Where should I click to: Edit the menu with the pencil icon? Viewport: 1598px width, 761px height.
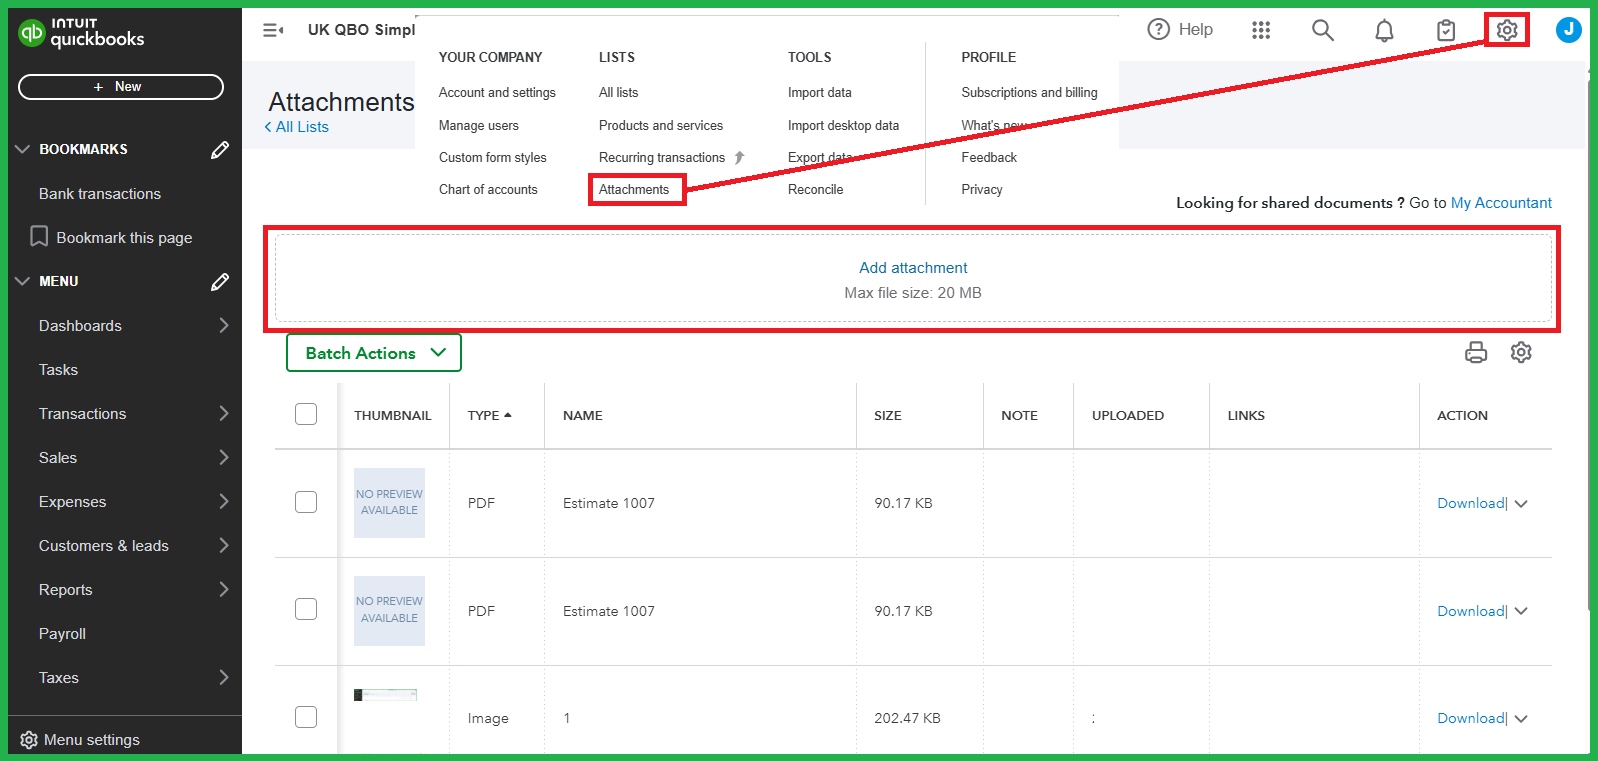point(220,282)
